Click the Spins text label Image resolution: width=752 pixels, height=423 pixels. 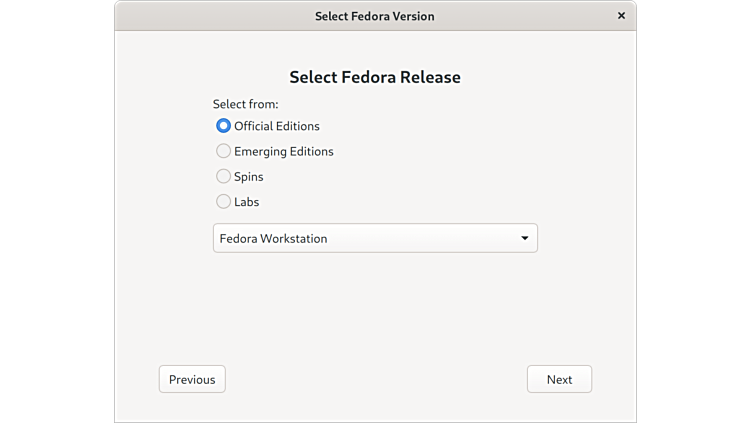click(249, 176)
